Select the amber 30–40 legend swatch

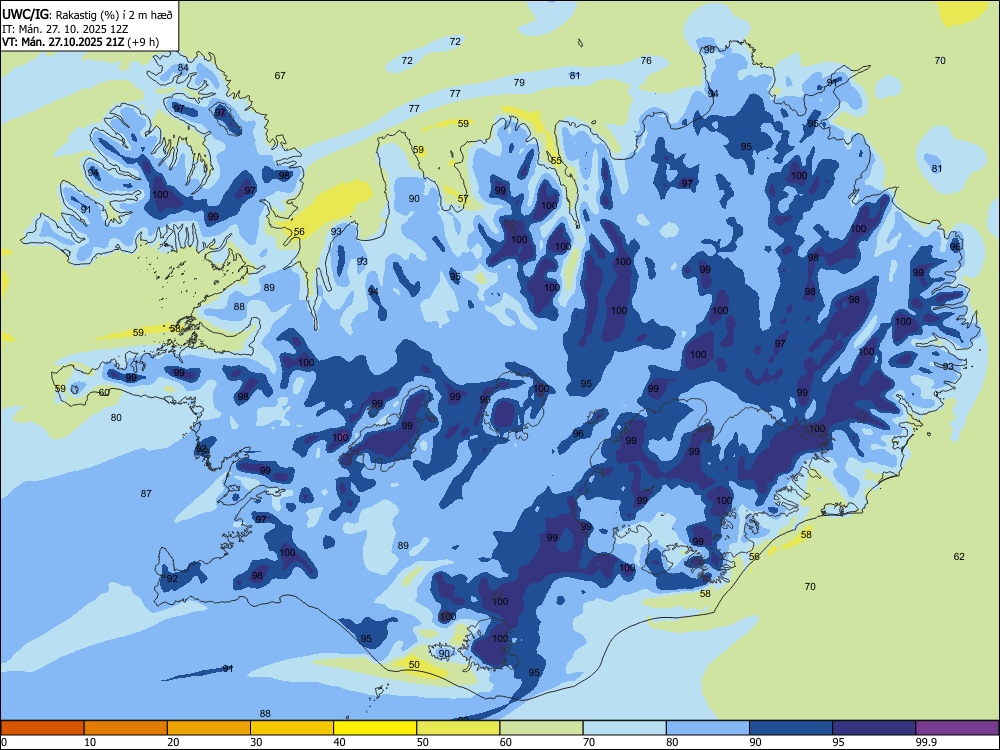[292, 728]
